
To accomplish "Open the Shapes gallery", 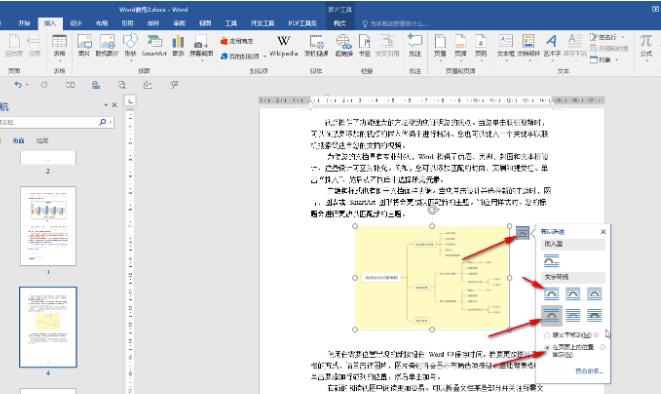I will click(130, 46).
